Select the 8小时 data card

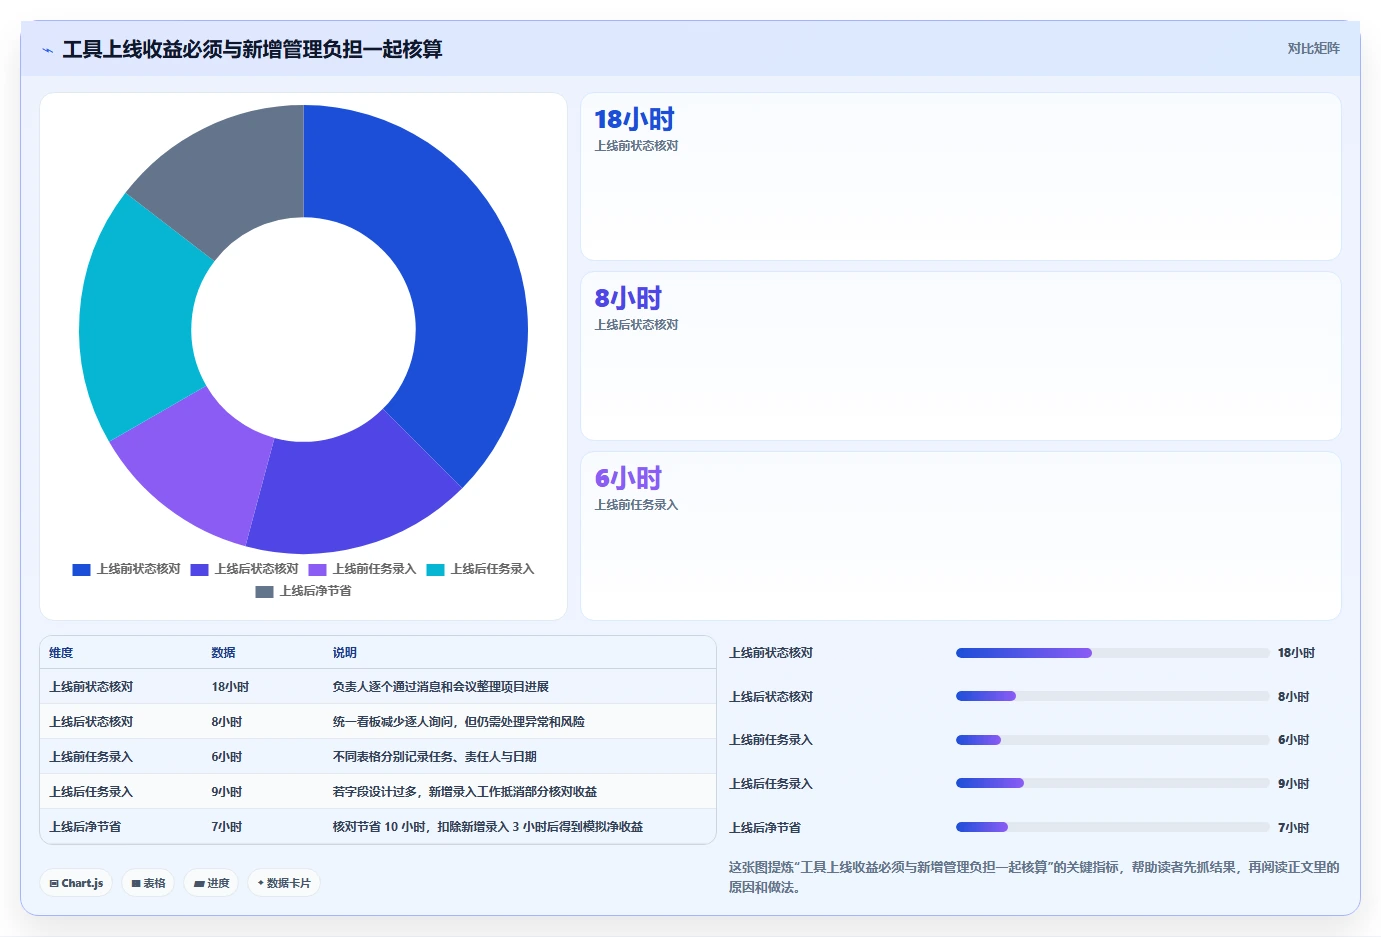(960, 356)
